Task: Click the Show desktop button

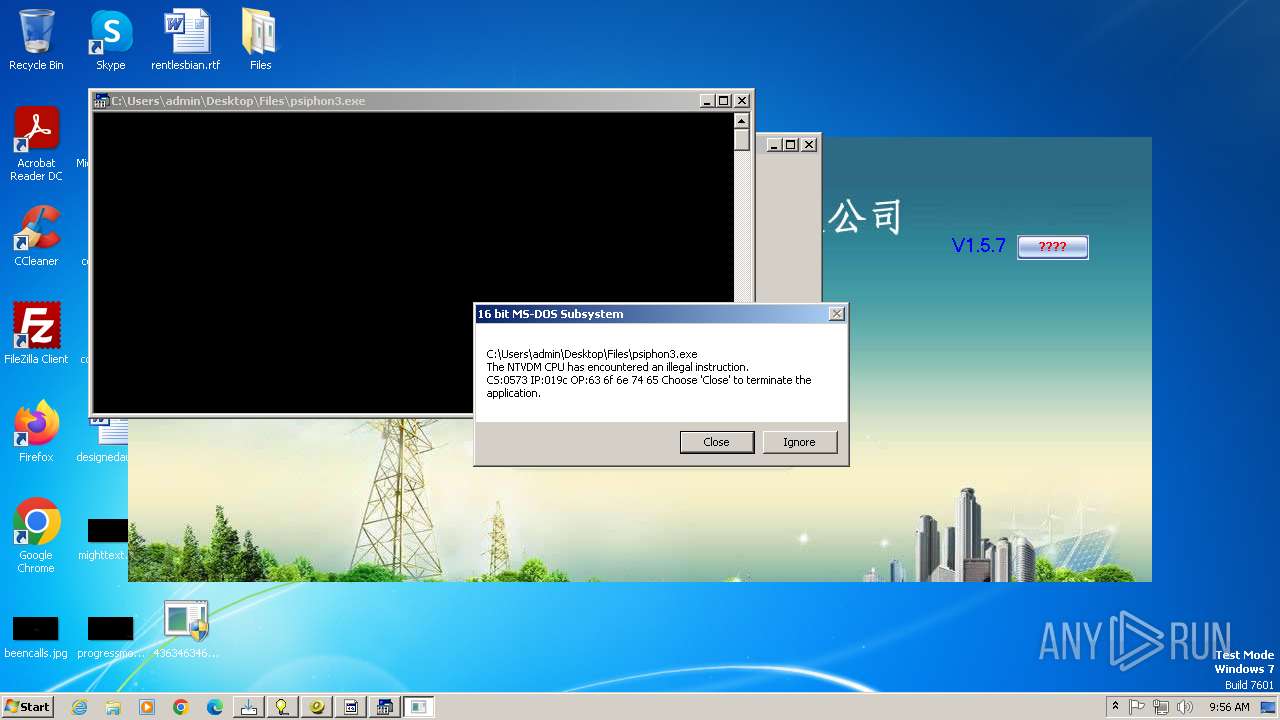Action: pos(1269,707)
